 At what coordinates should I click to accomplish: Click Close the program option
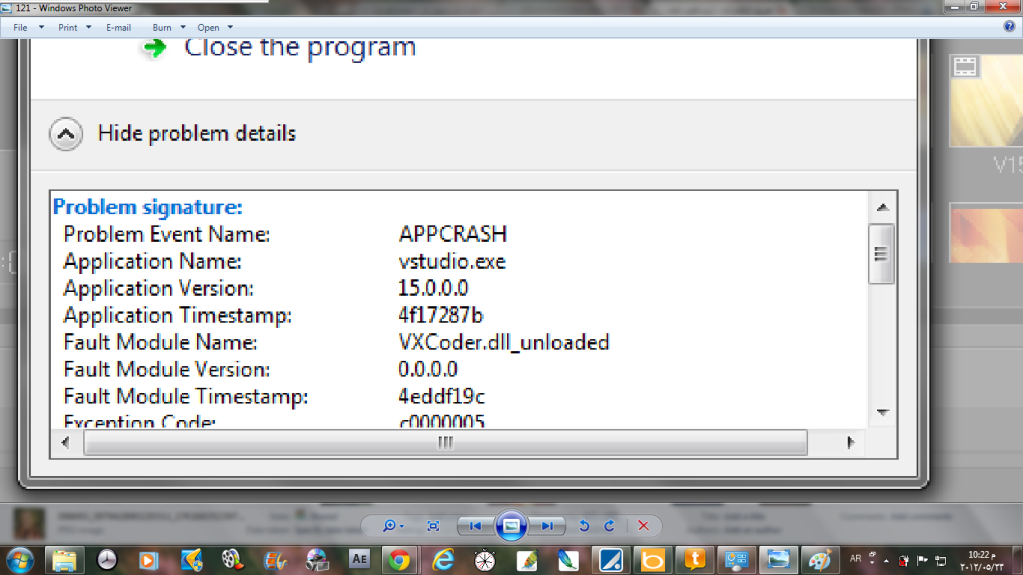coord(299,48)
